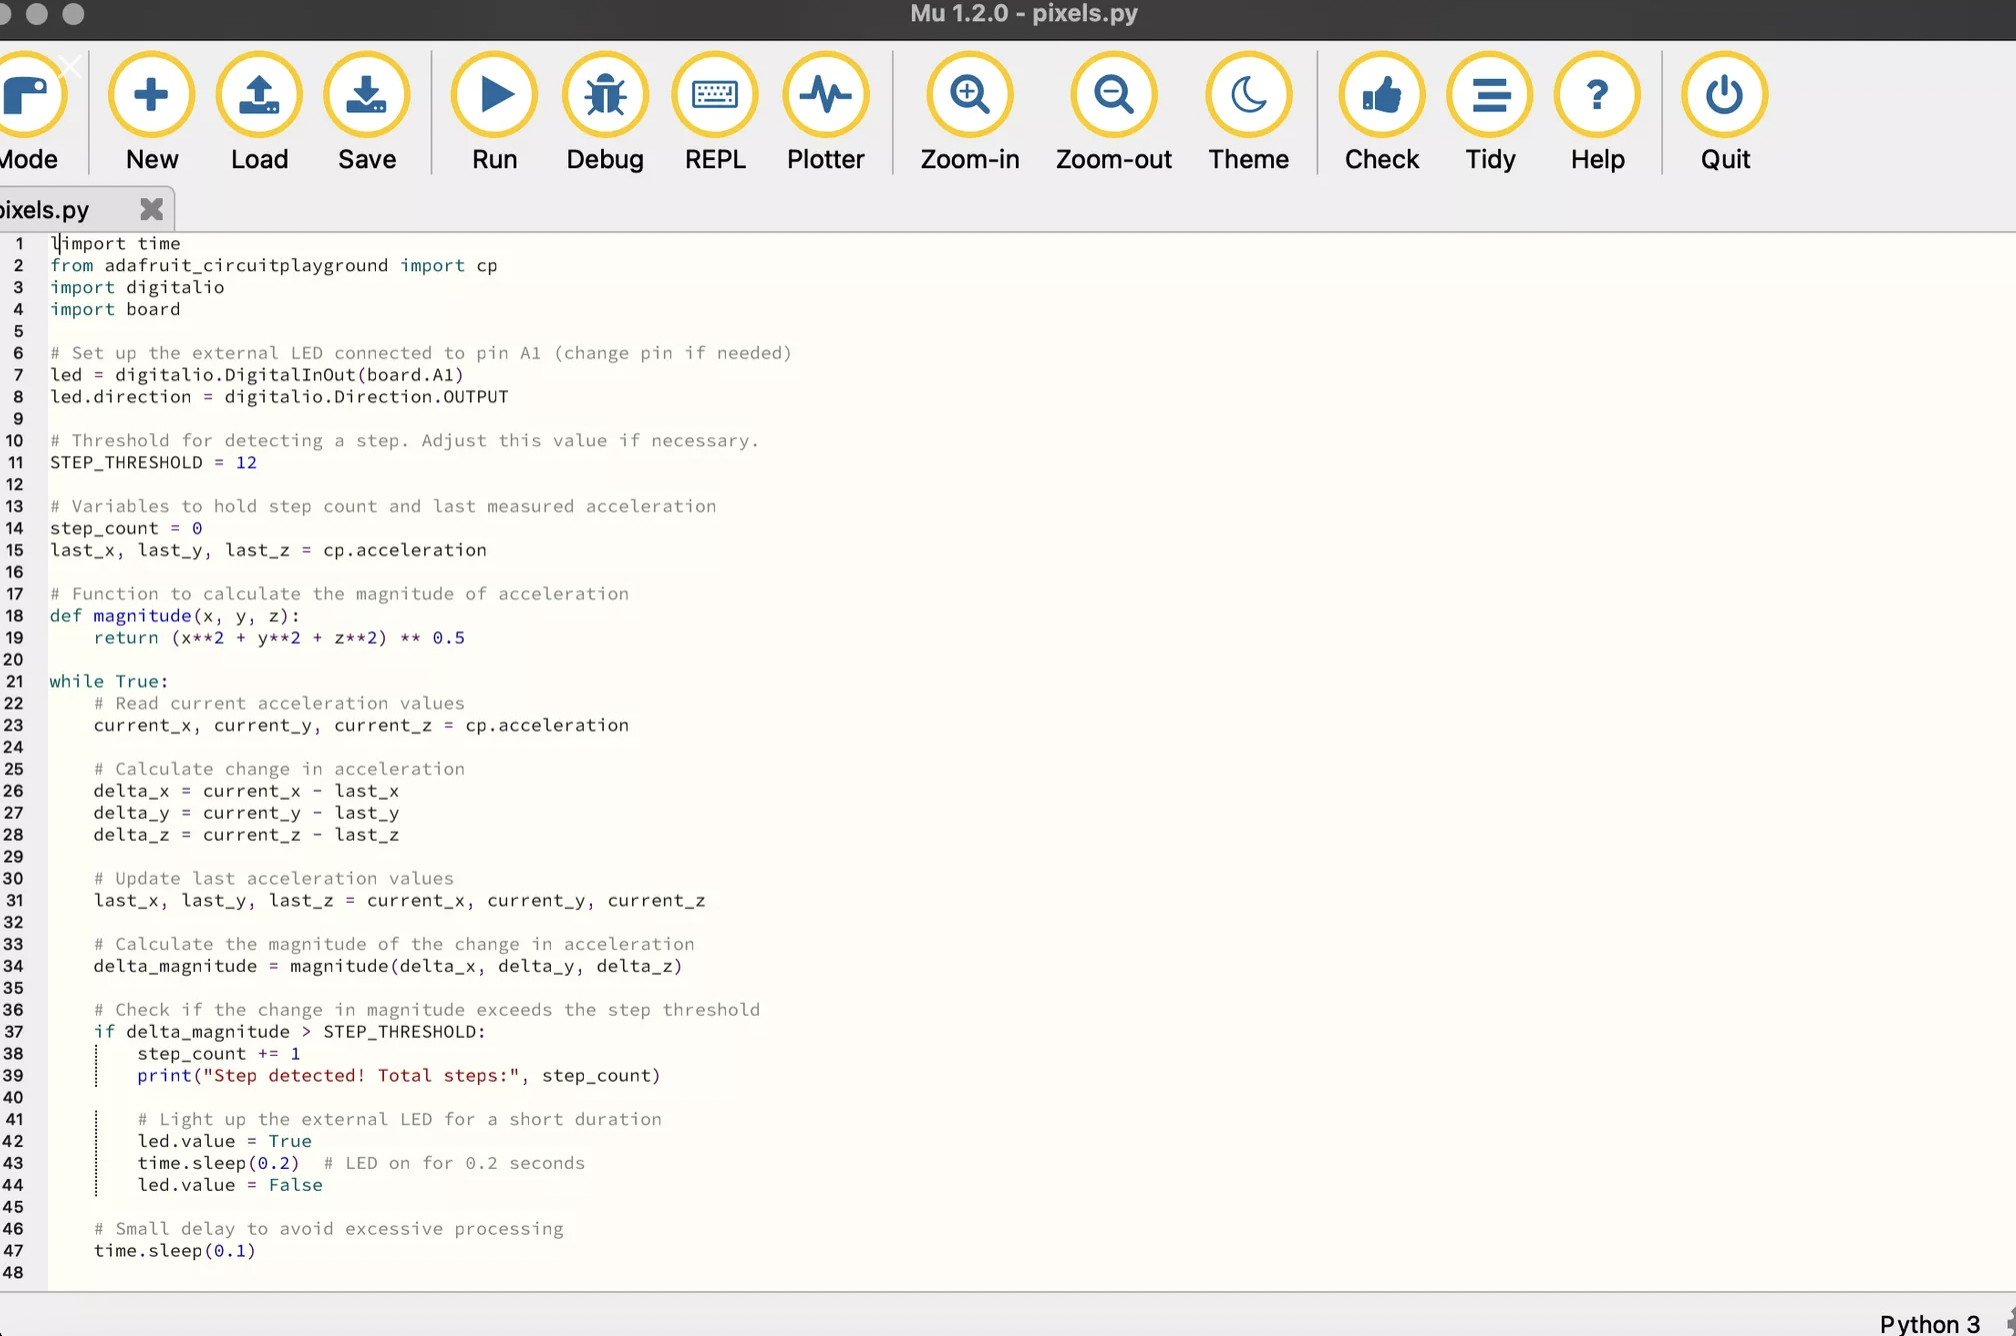The height and width of the screenshot is (1336, 2016).
Task: Click 'delta_magnitude = magnitude(...)' line
Action: 388,966
